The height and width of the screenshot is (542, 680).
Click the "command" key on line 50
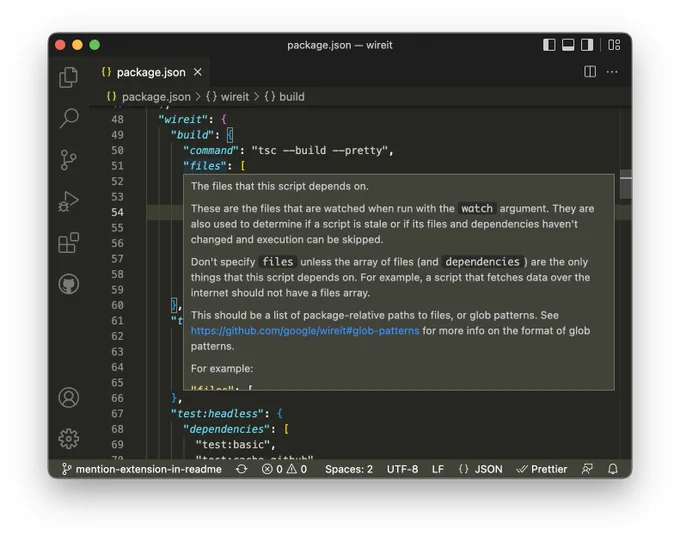point(211,150)
